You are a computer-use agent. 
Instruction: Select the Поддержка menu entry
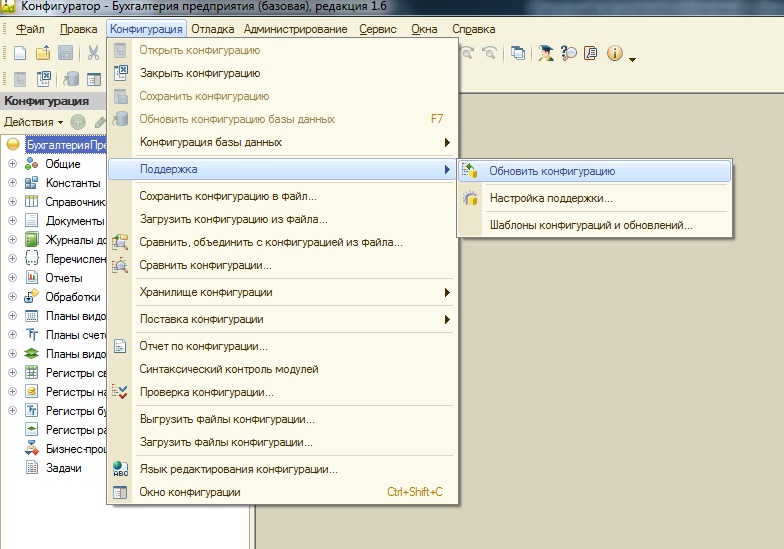tap(282, 169)
